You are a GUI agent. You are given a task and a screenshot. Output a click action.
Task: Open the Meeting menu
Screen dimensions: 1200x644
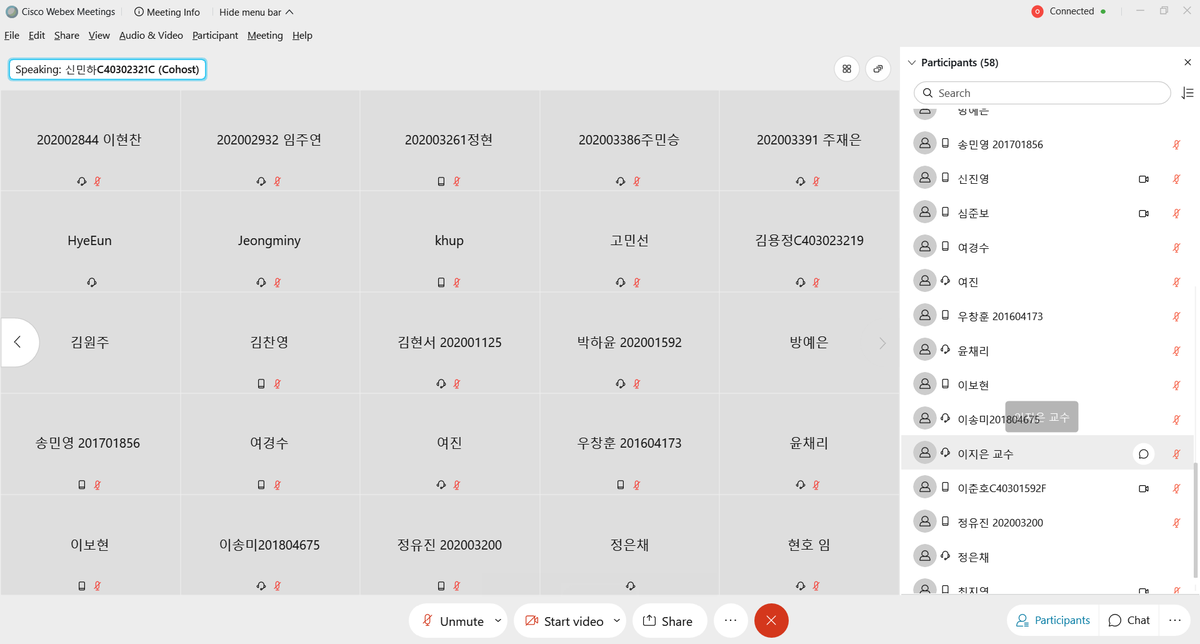point(265,35)
